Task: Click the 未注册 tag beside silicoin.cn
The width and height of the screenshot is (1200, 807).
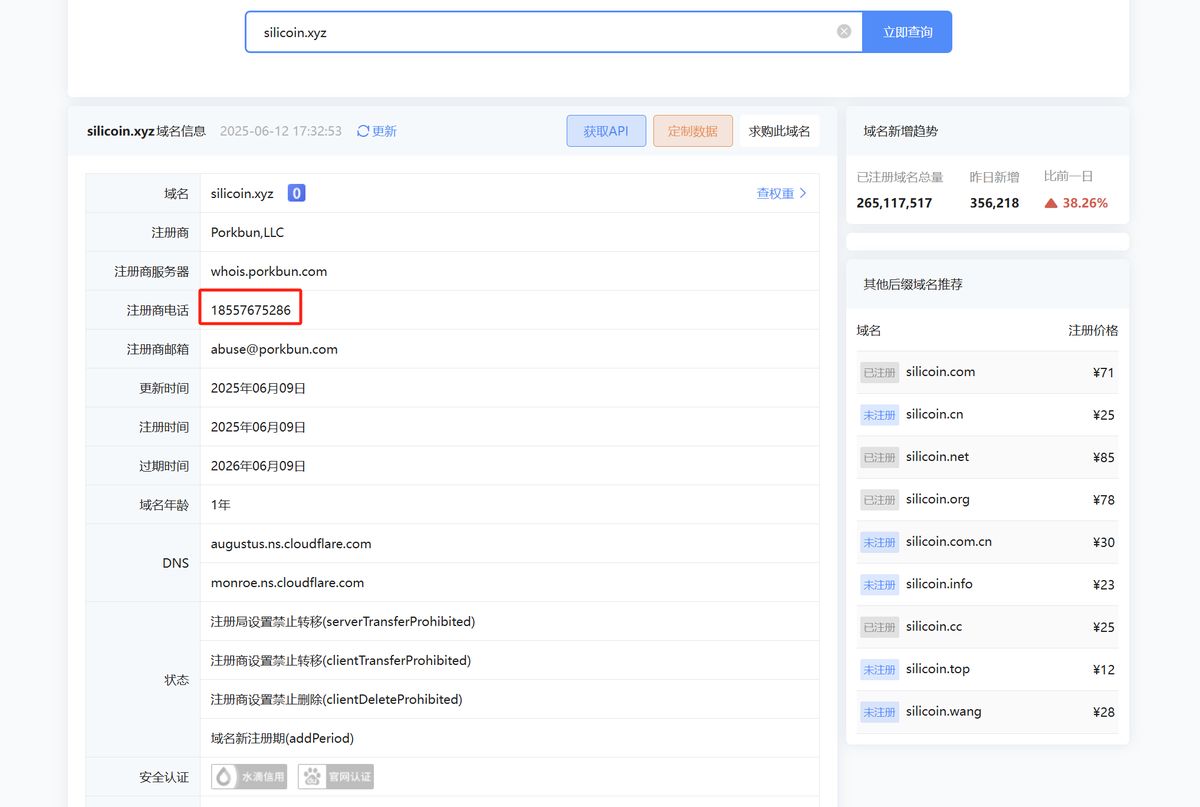Action: (x=879, y=415)
